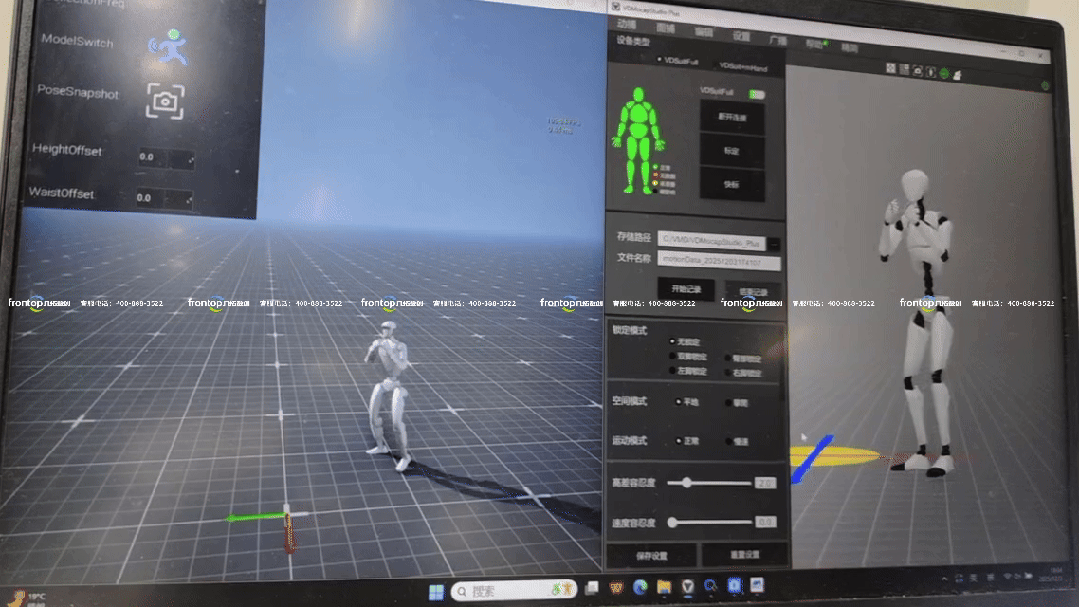Open Task View from the taskbar
Viewport: 1079px width, 607px height.
pos(592,588)
